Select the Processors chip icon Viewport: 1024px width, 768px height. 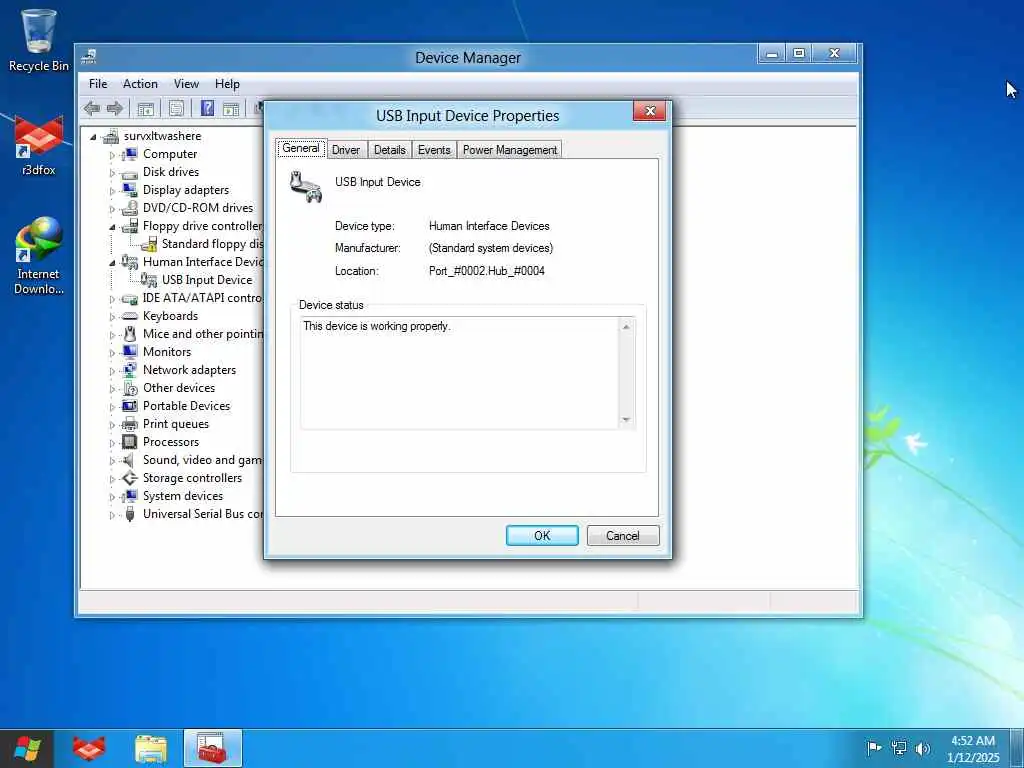(130, 442)
